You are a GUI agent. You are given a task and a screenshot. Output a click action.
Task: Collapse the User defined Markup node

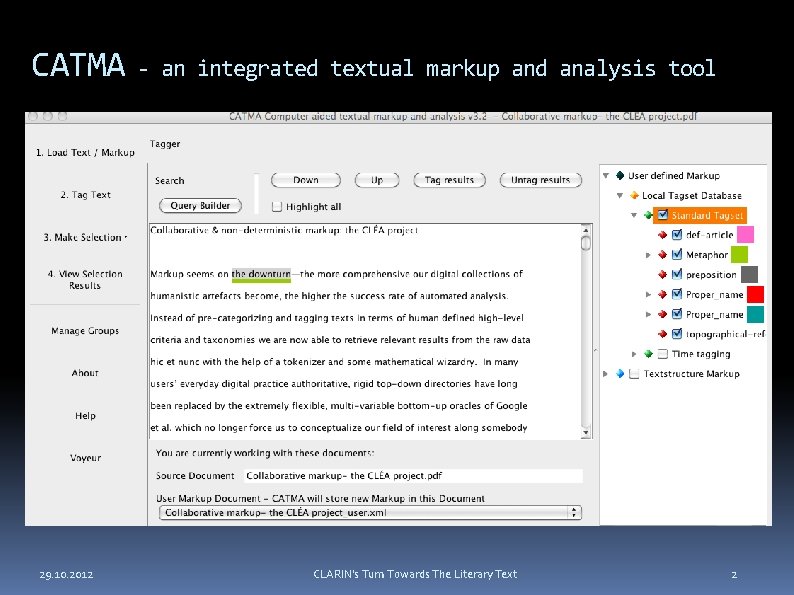click(606, 176)
